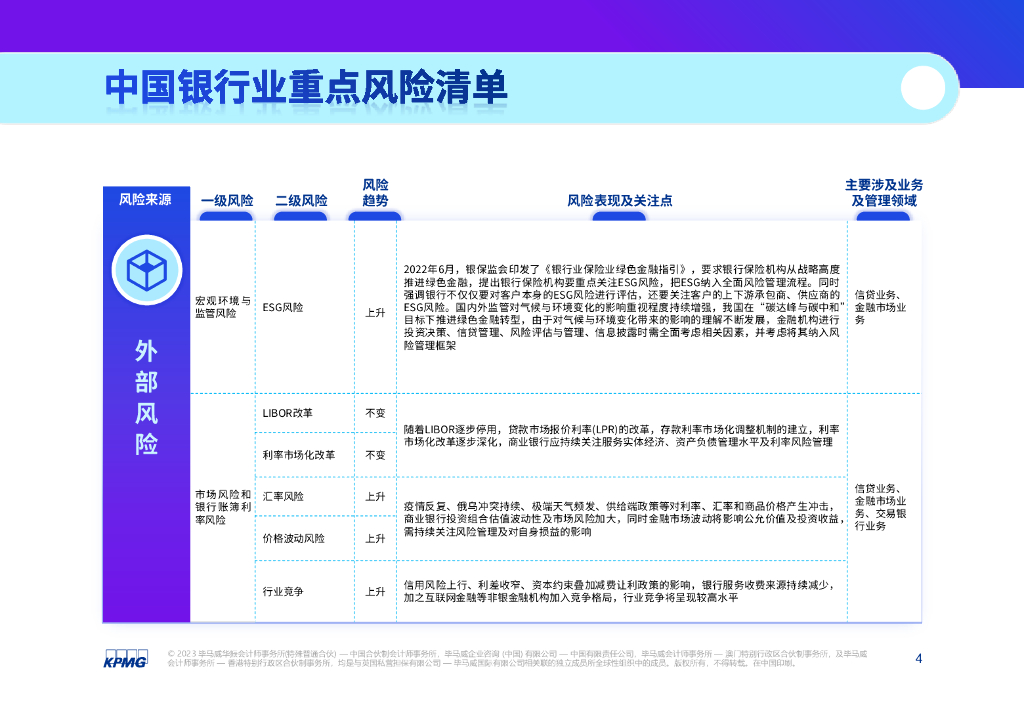Select the 汇率风险 cell
This screenshot has height=709, width=1024.
(283, 496)
